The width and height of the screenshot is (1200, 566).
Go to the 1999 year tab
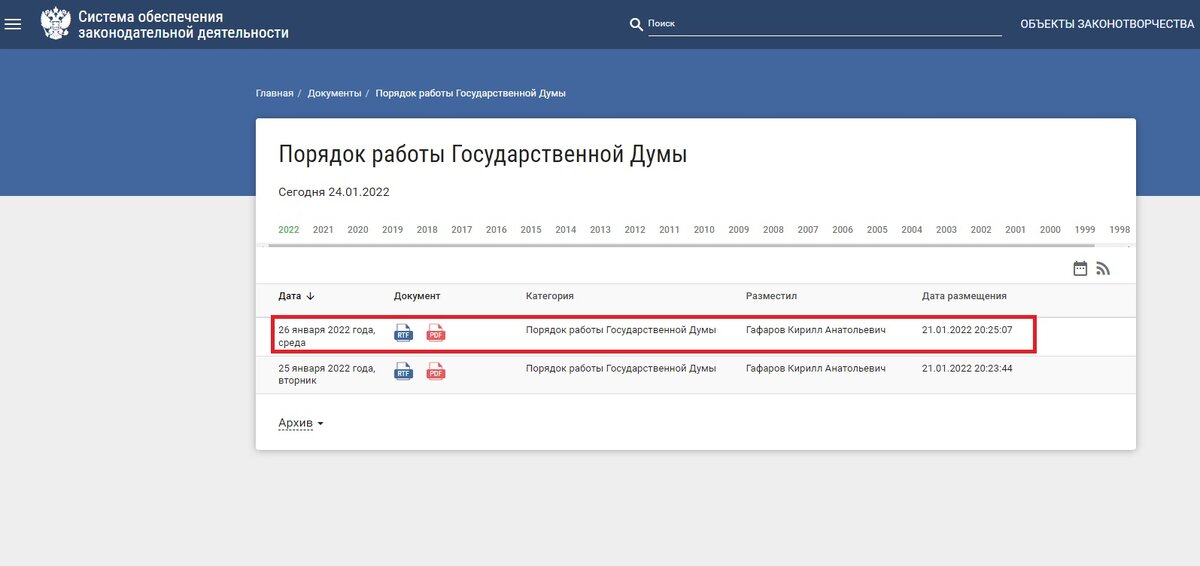(x=1085, y=229)
